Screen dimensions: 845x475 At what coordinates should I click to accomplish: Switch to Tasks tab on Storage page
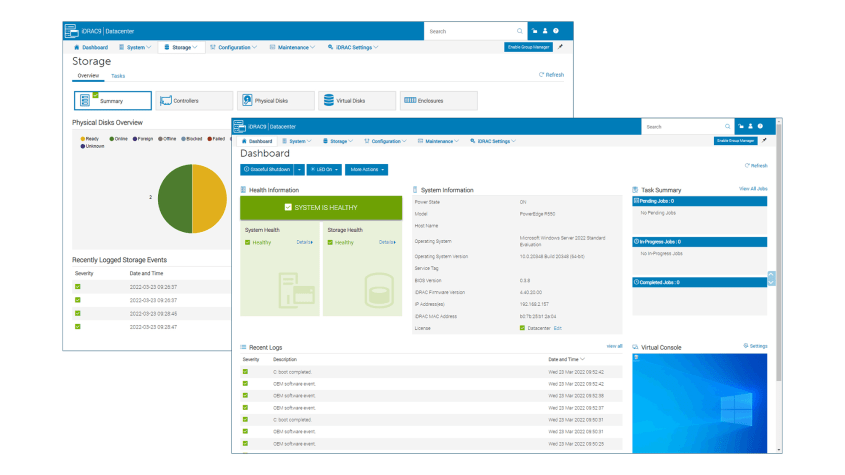pos(118,76)
